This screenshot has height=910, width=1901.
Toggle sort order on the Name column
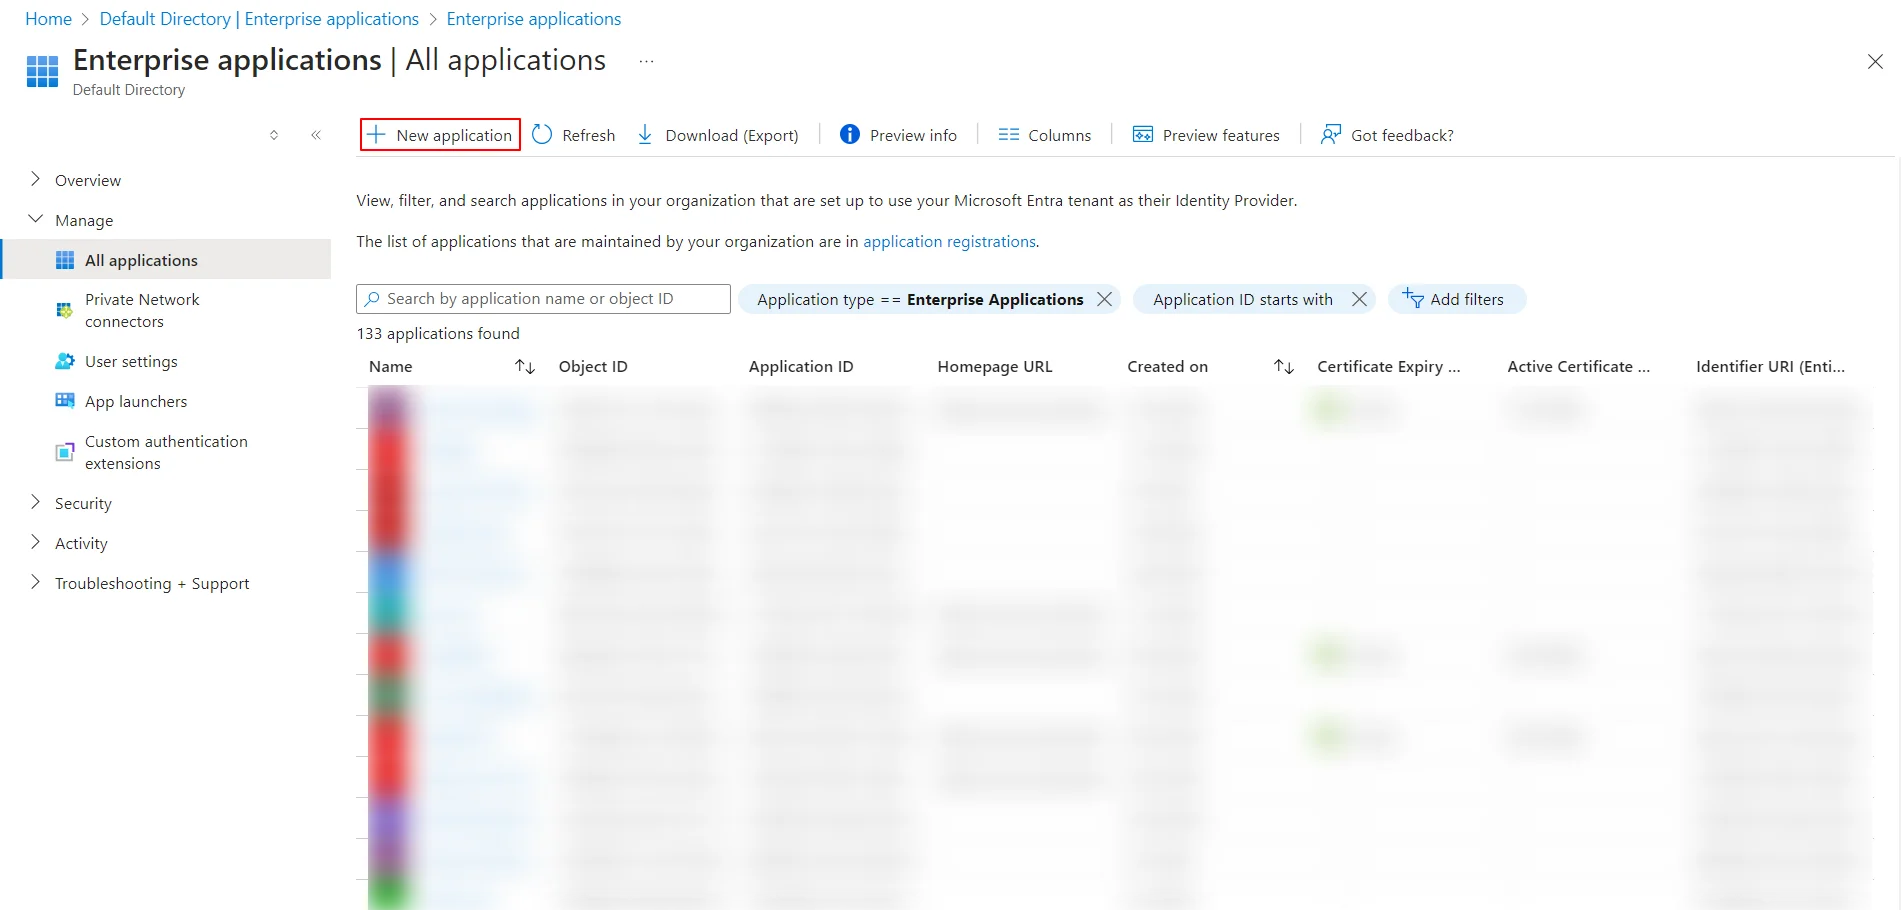tap(525, 366)
